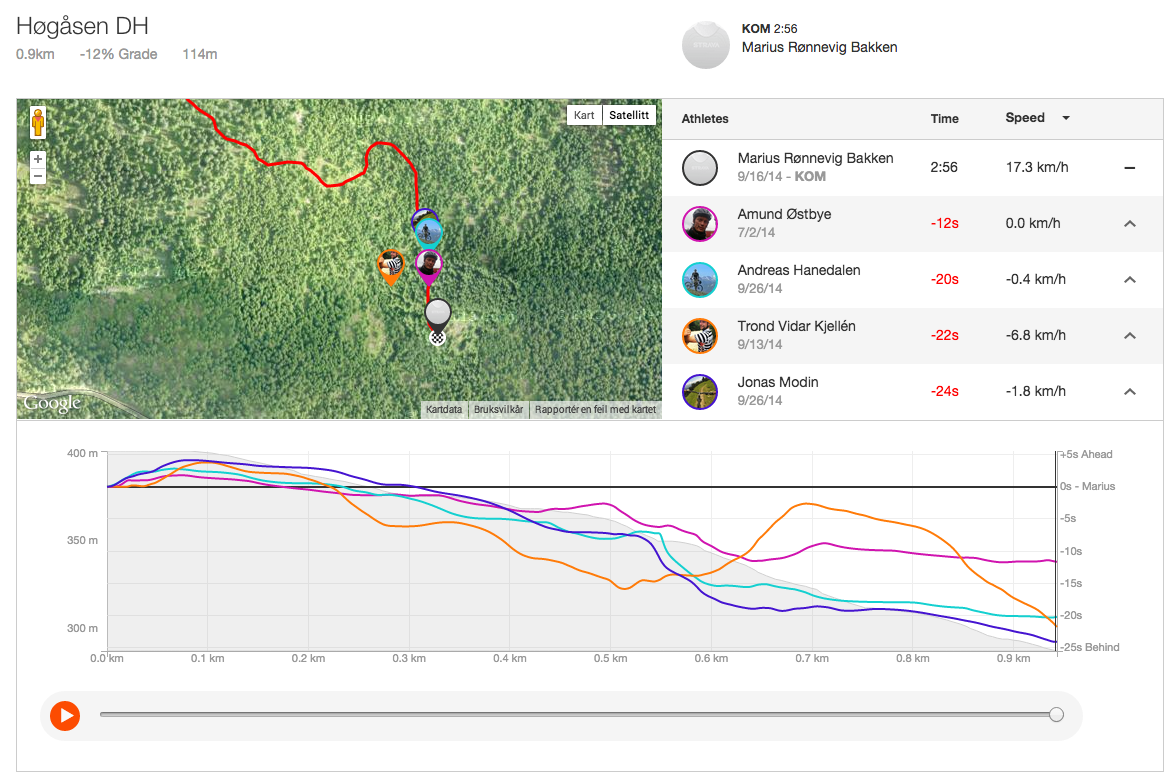
Task: Click Marius Rønnevig Bakken's grey avatar in list
Action: click(700, 168)
